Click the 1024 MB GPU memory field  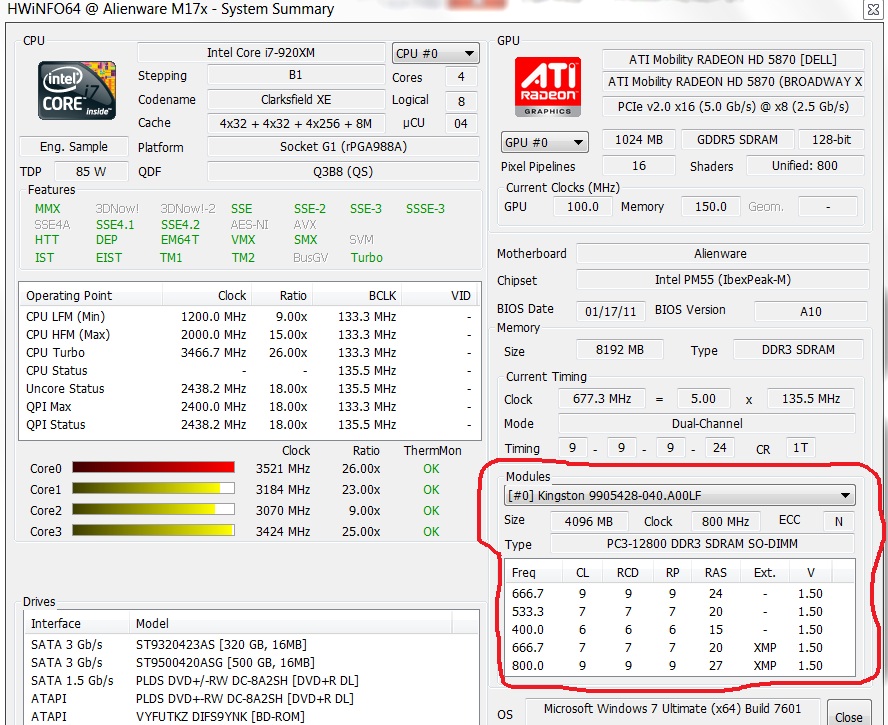coord(639,140)
